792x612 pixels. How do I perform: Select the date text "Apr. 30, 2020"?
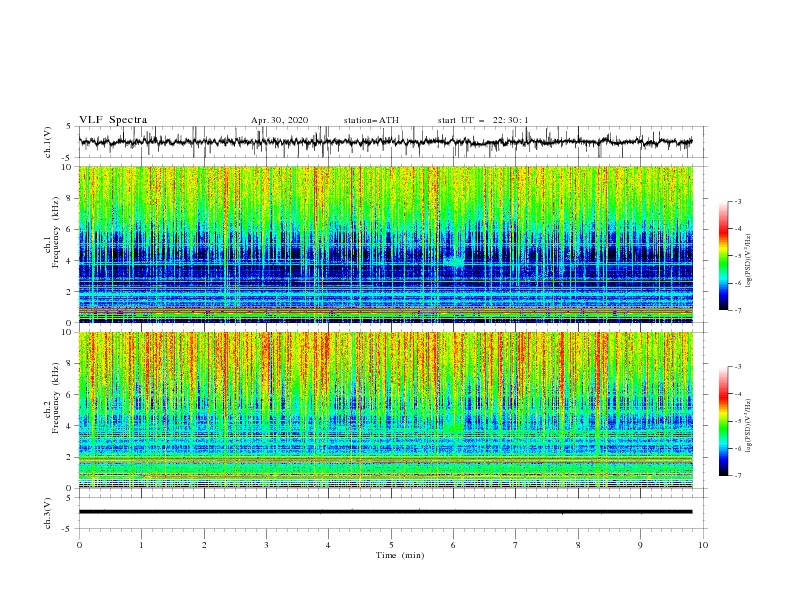coord(279,120)
